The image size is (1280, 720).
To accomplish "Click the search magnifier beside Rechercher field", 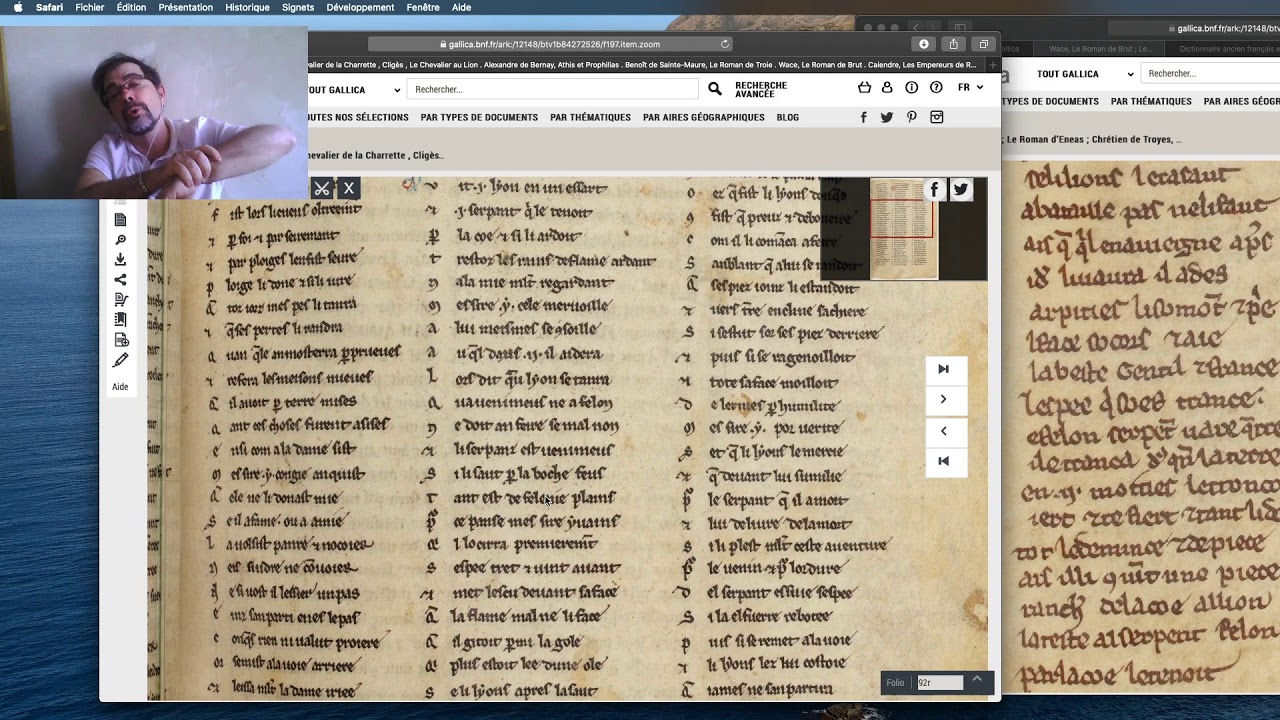I will 715,89.
